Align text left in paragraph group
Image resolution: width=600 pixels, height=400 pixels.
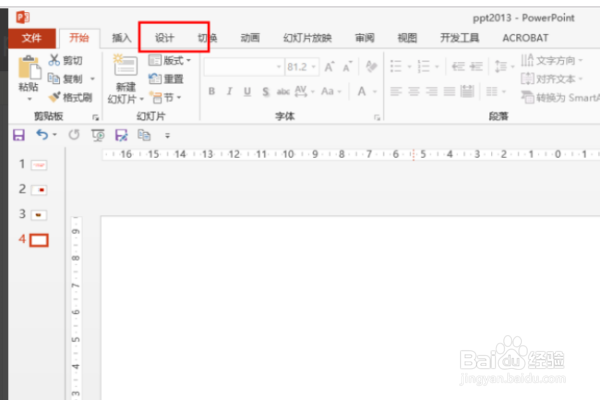396,91
